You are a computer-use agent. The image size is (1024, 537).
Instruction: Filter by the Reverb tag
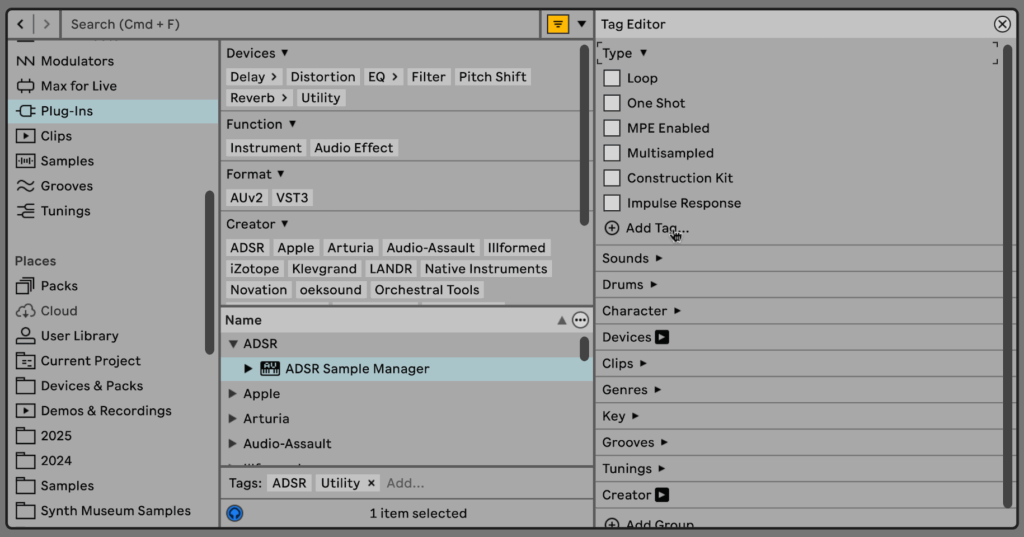tap(259, 97)
